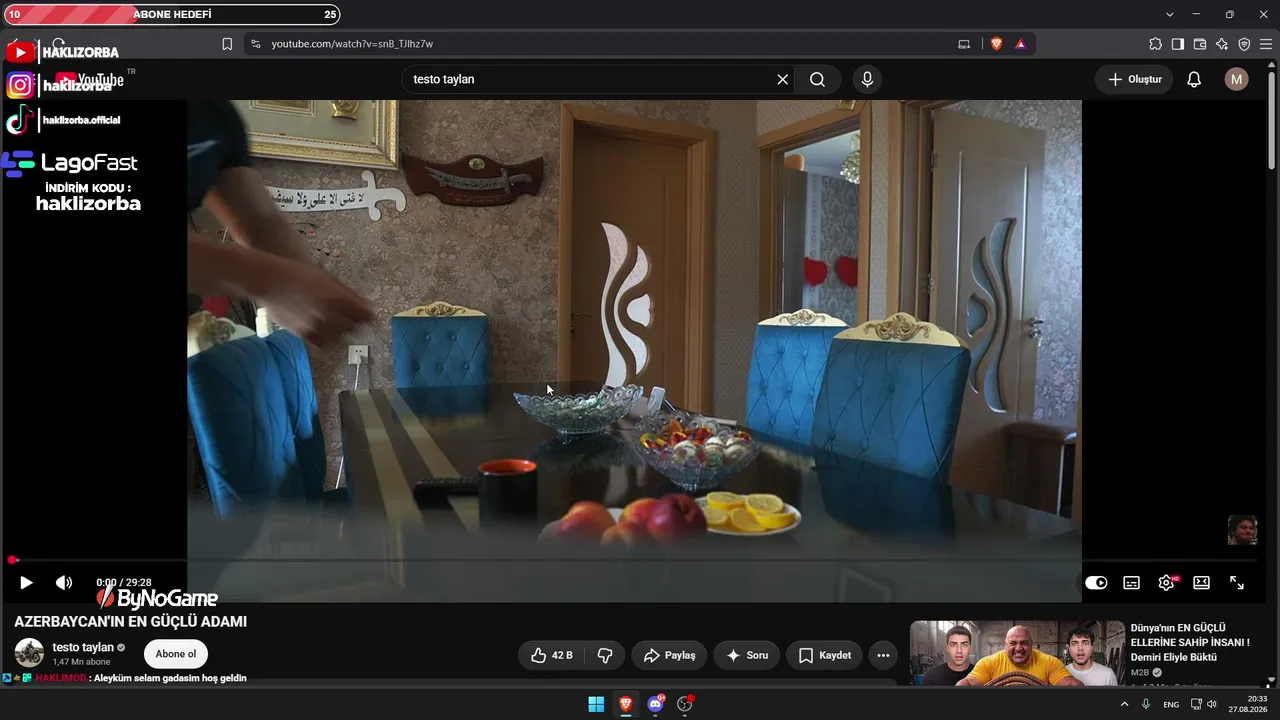
Task: Play the video with the play button
Action: 26,582
